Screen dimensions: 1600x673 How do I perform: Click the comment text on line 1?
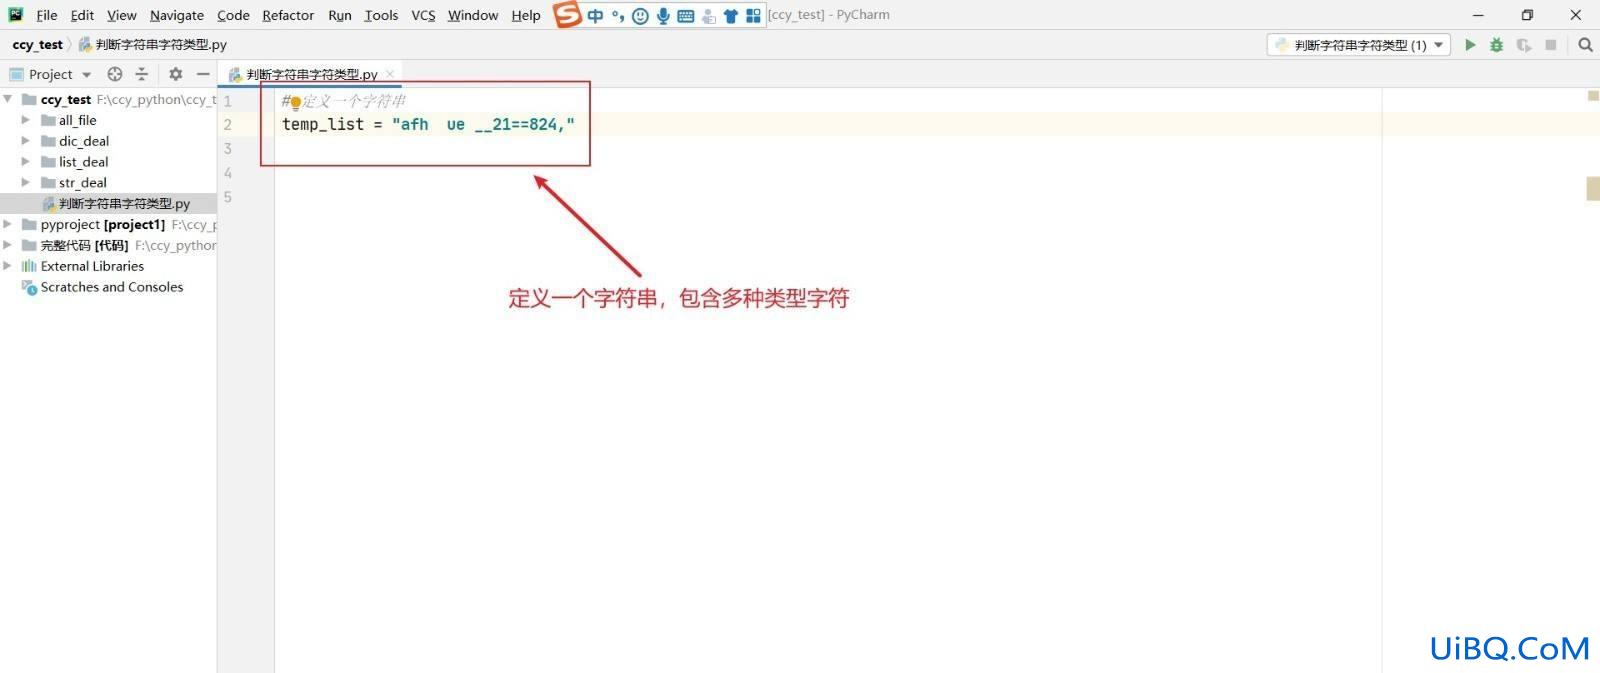(344, 101)
